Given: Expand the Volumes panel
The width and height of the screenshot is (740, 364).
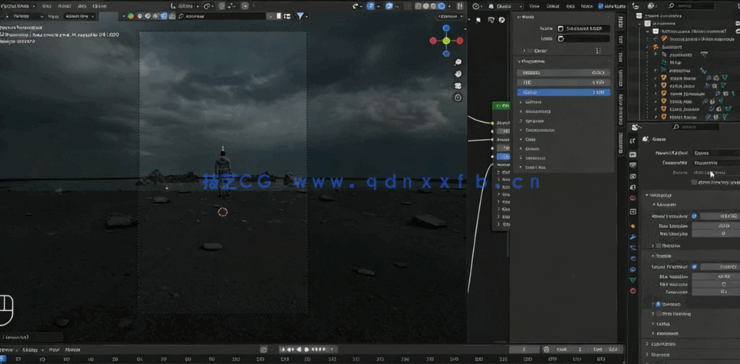Looking at the screenshot, I should tap(661, 354).
